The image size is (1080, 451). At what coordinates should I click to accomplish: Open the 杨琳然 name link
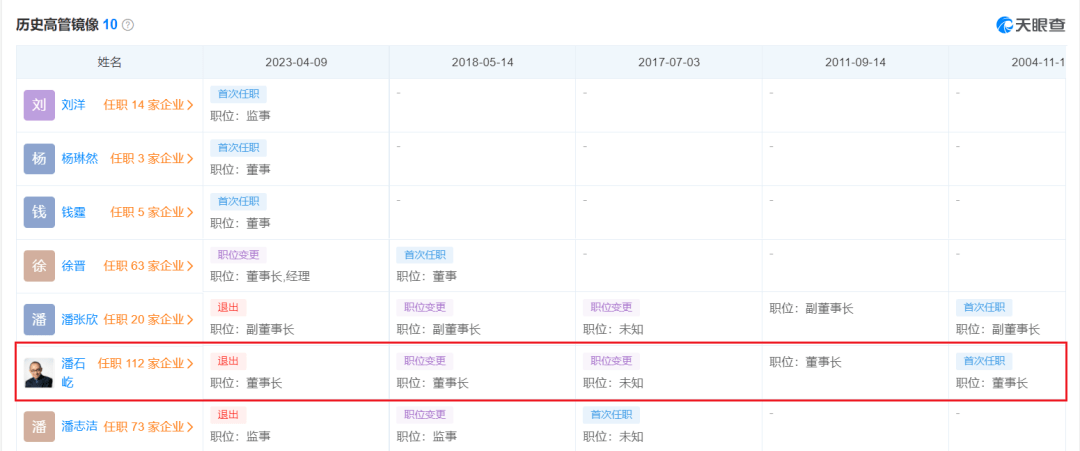79,158
